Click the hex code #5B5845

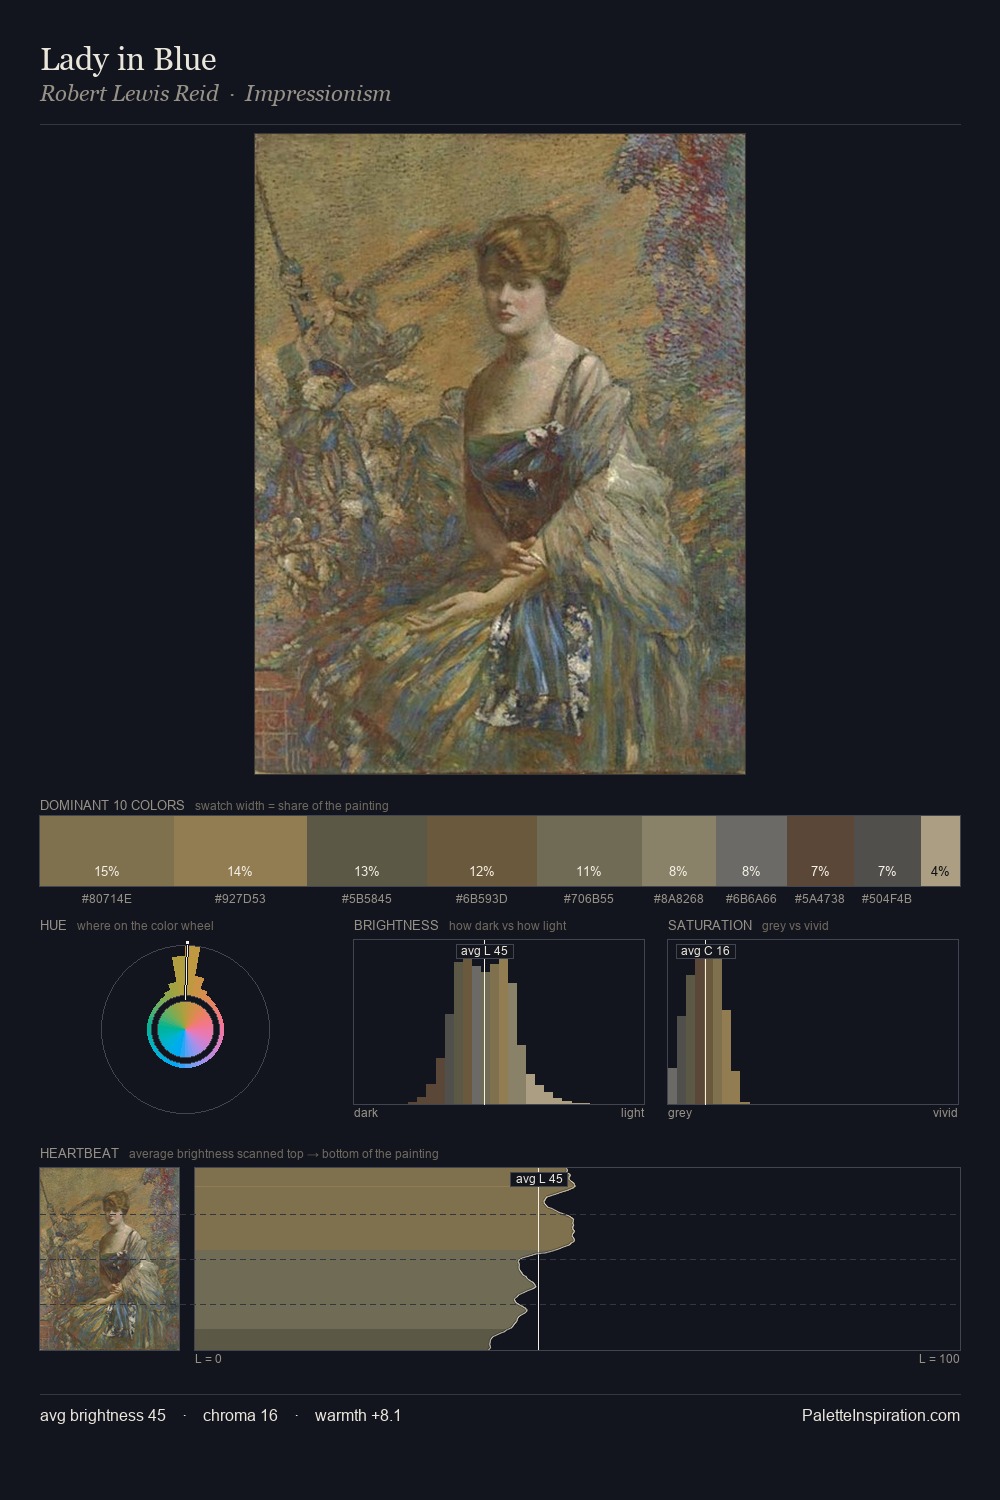coord(367,899)
